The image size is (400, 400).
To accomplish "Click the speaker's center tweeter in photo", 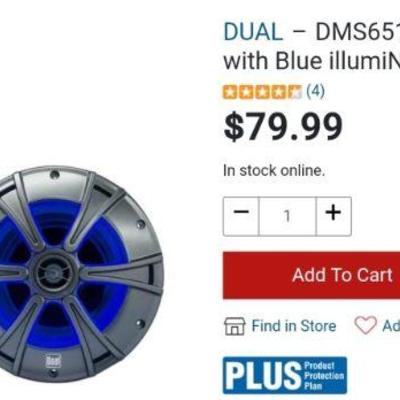I will pyautogui.click(x=54, y=273).
